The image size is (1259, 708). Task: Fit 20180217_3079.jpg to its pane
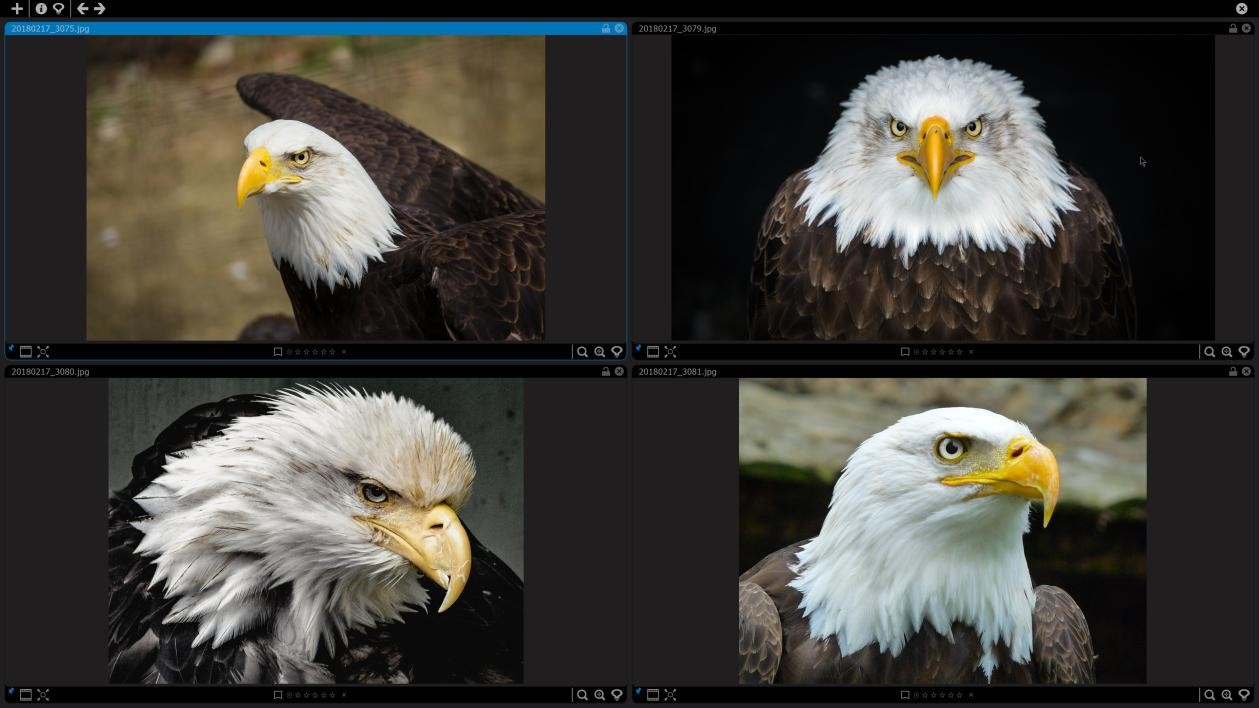click(x=670, y=352)
